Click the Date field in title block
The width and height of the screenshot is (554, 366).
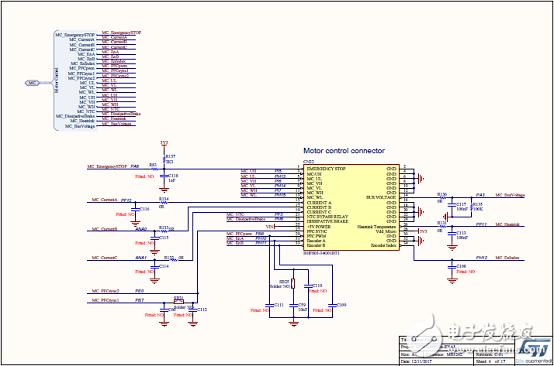(437, 361)
